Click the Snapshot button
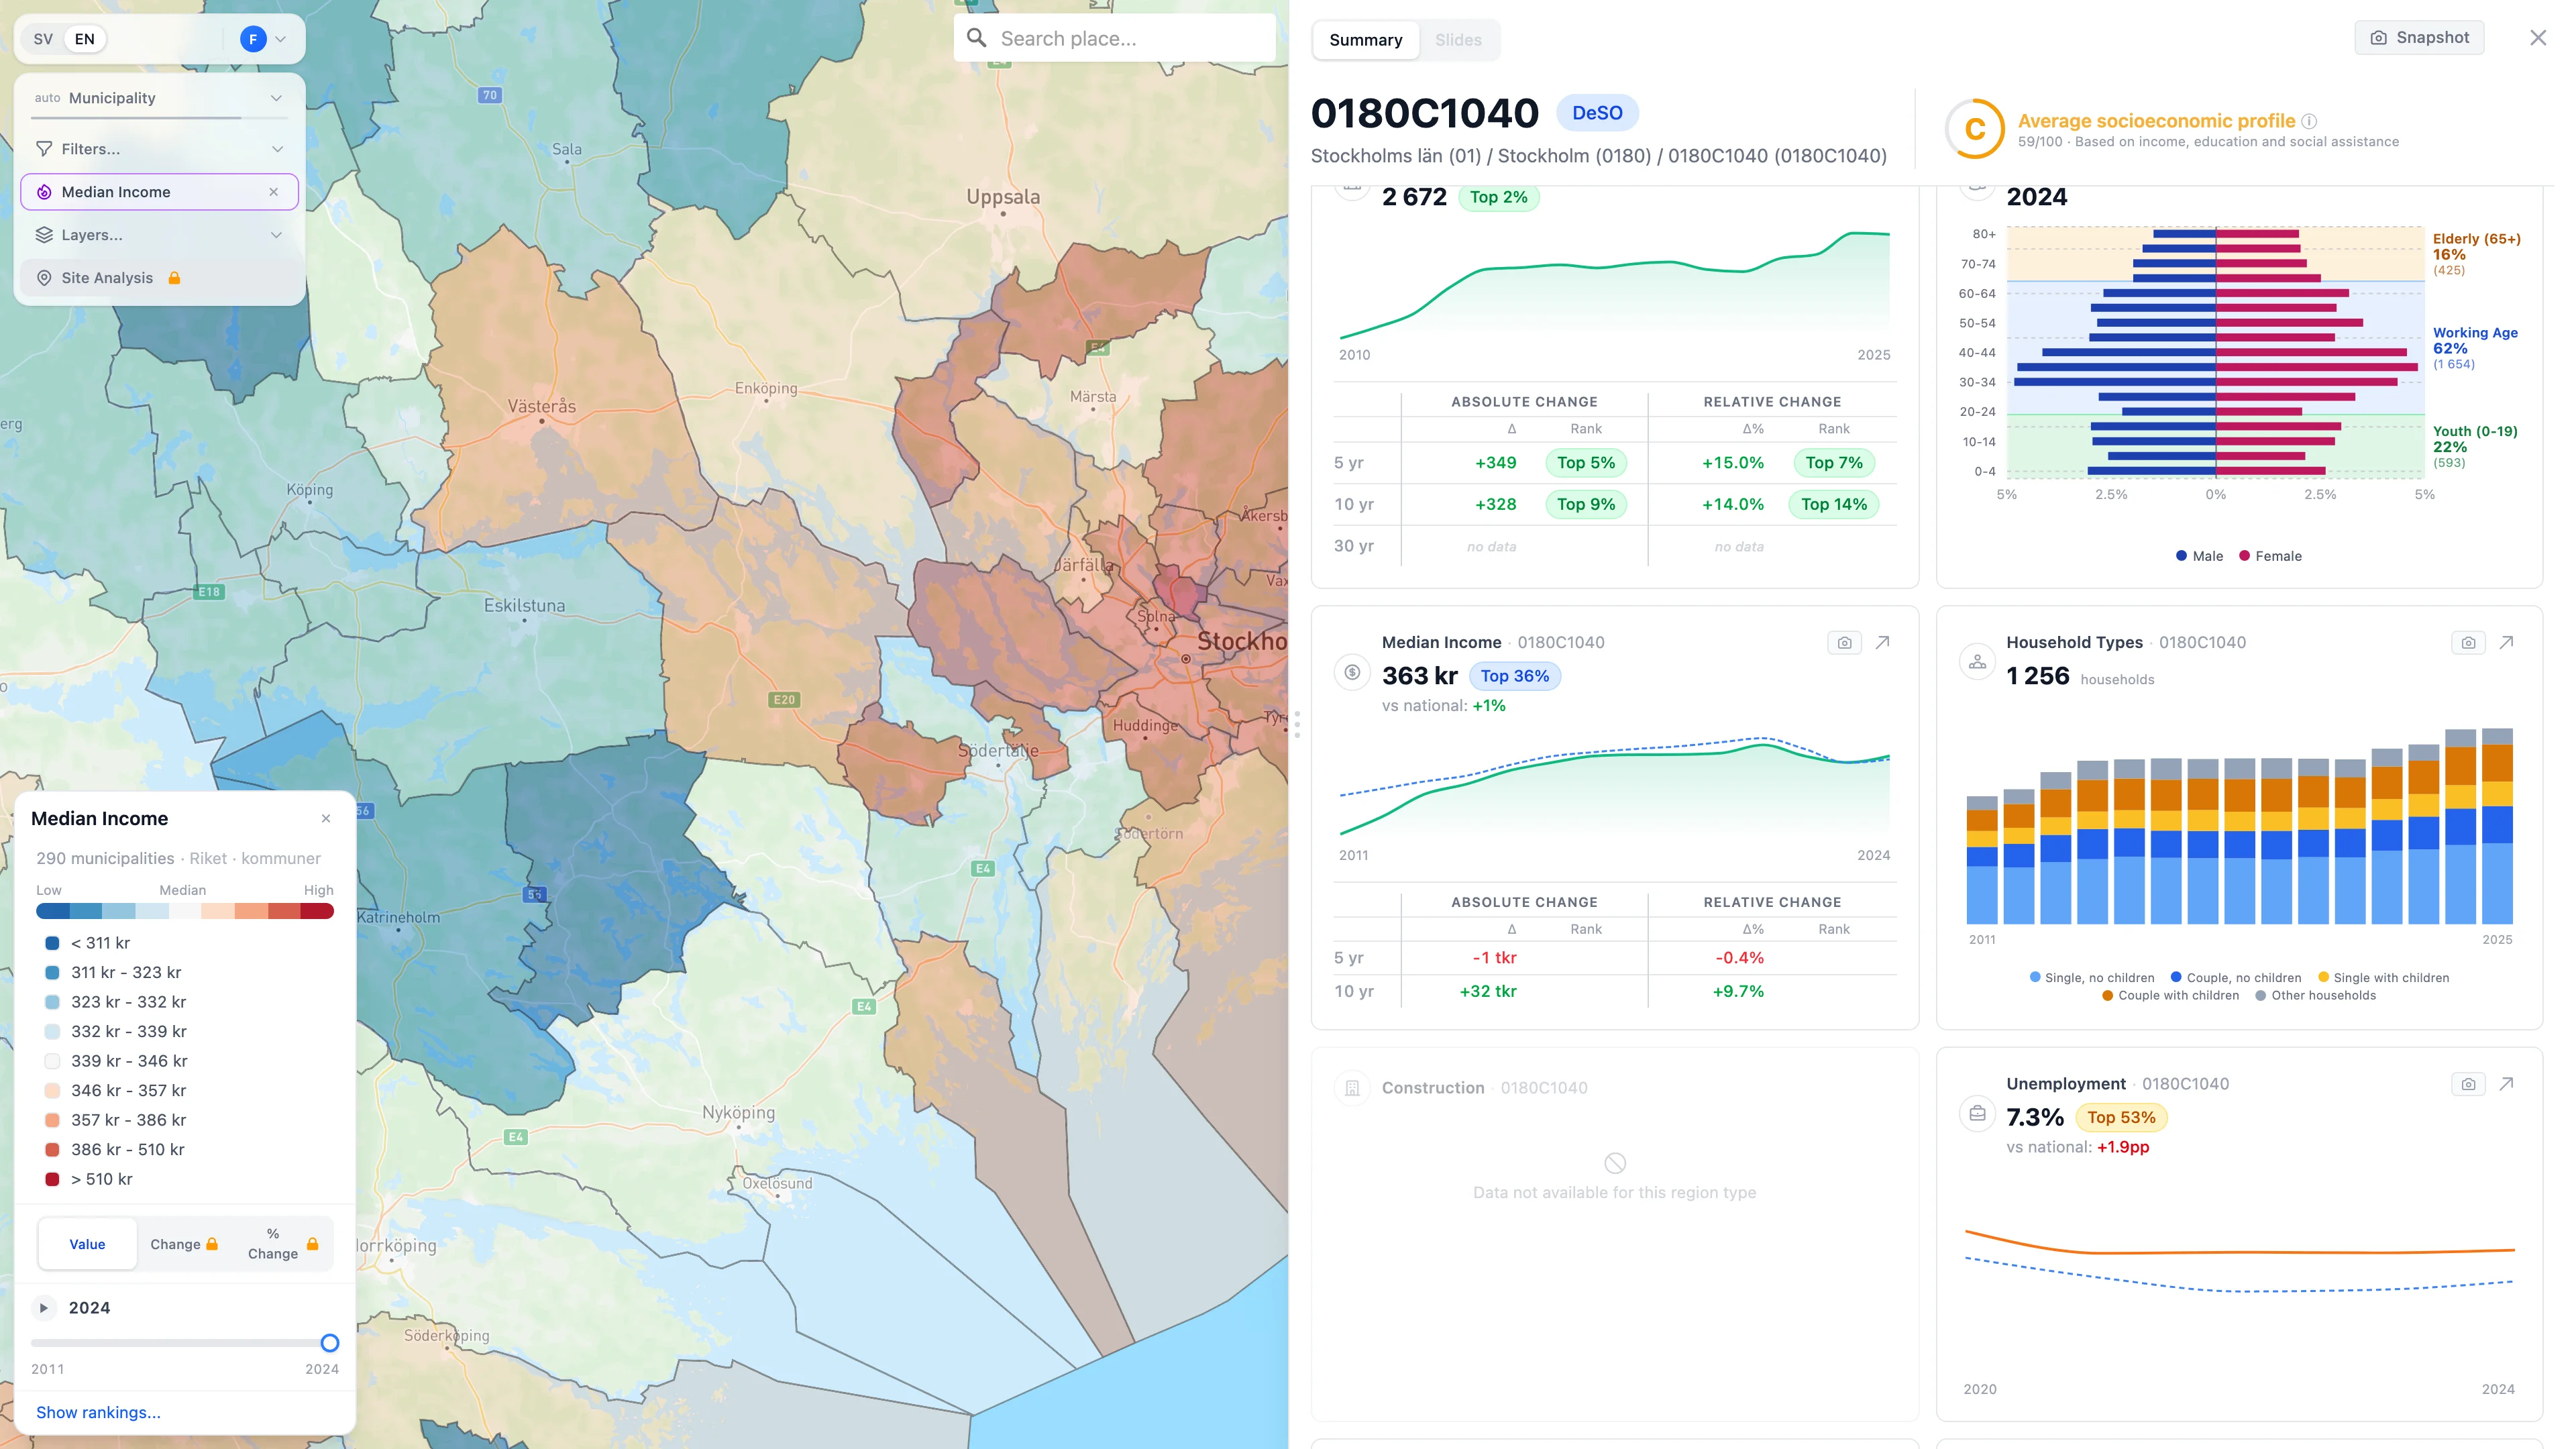The width and height of the screenshot is (2576, 1449). coord(2418,37)
